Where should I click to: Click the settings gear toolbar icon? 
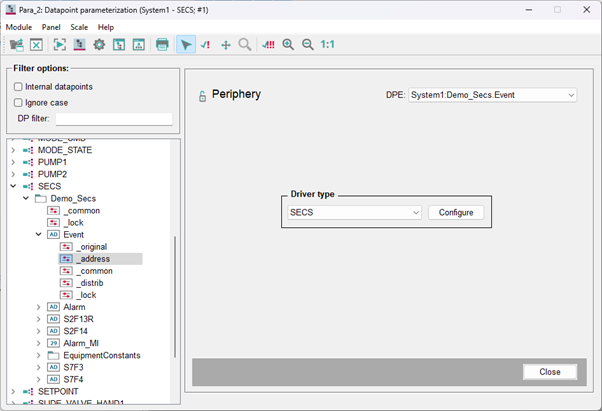tap(99, 45)
